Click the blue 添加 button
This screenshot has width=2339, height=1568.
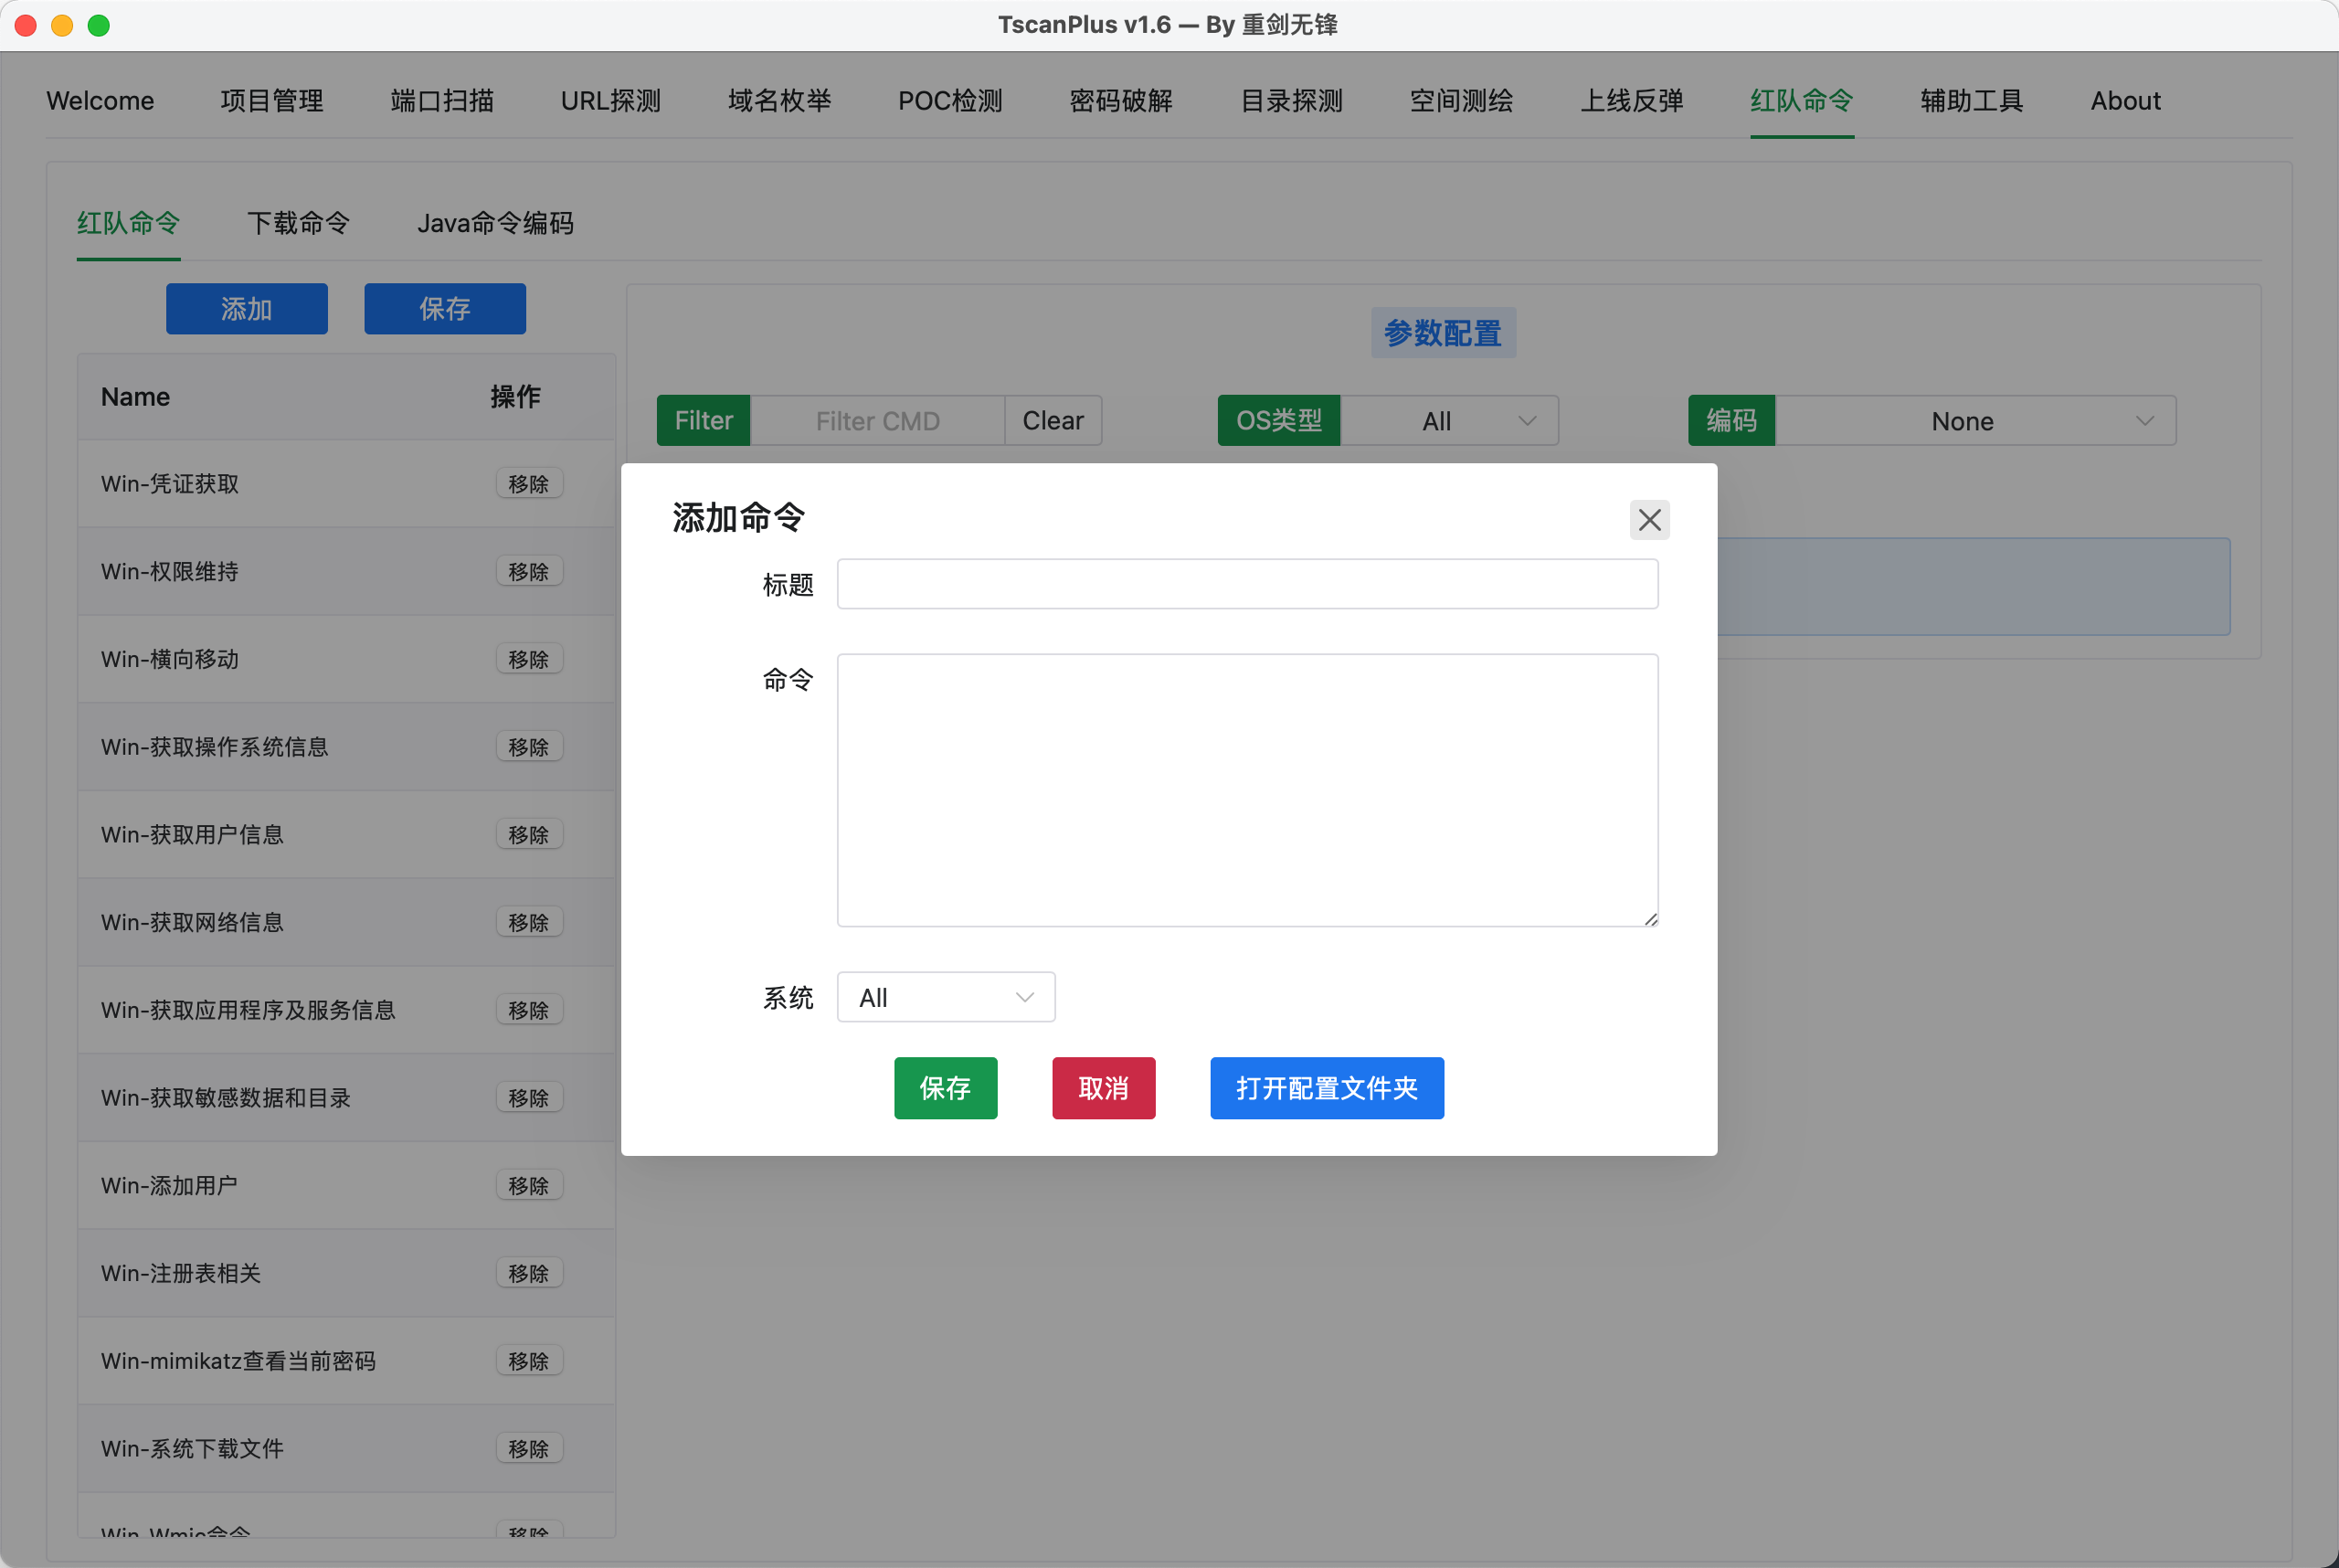pyautogui.click(x=246, y=309)
